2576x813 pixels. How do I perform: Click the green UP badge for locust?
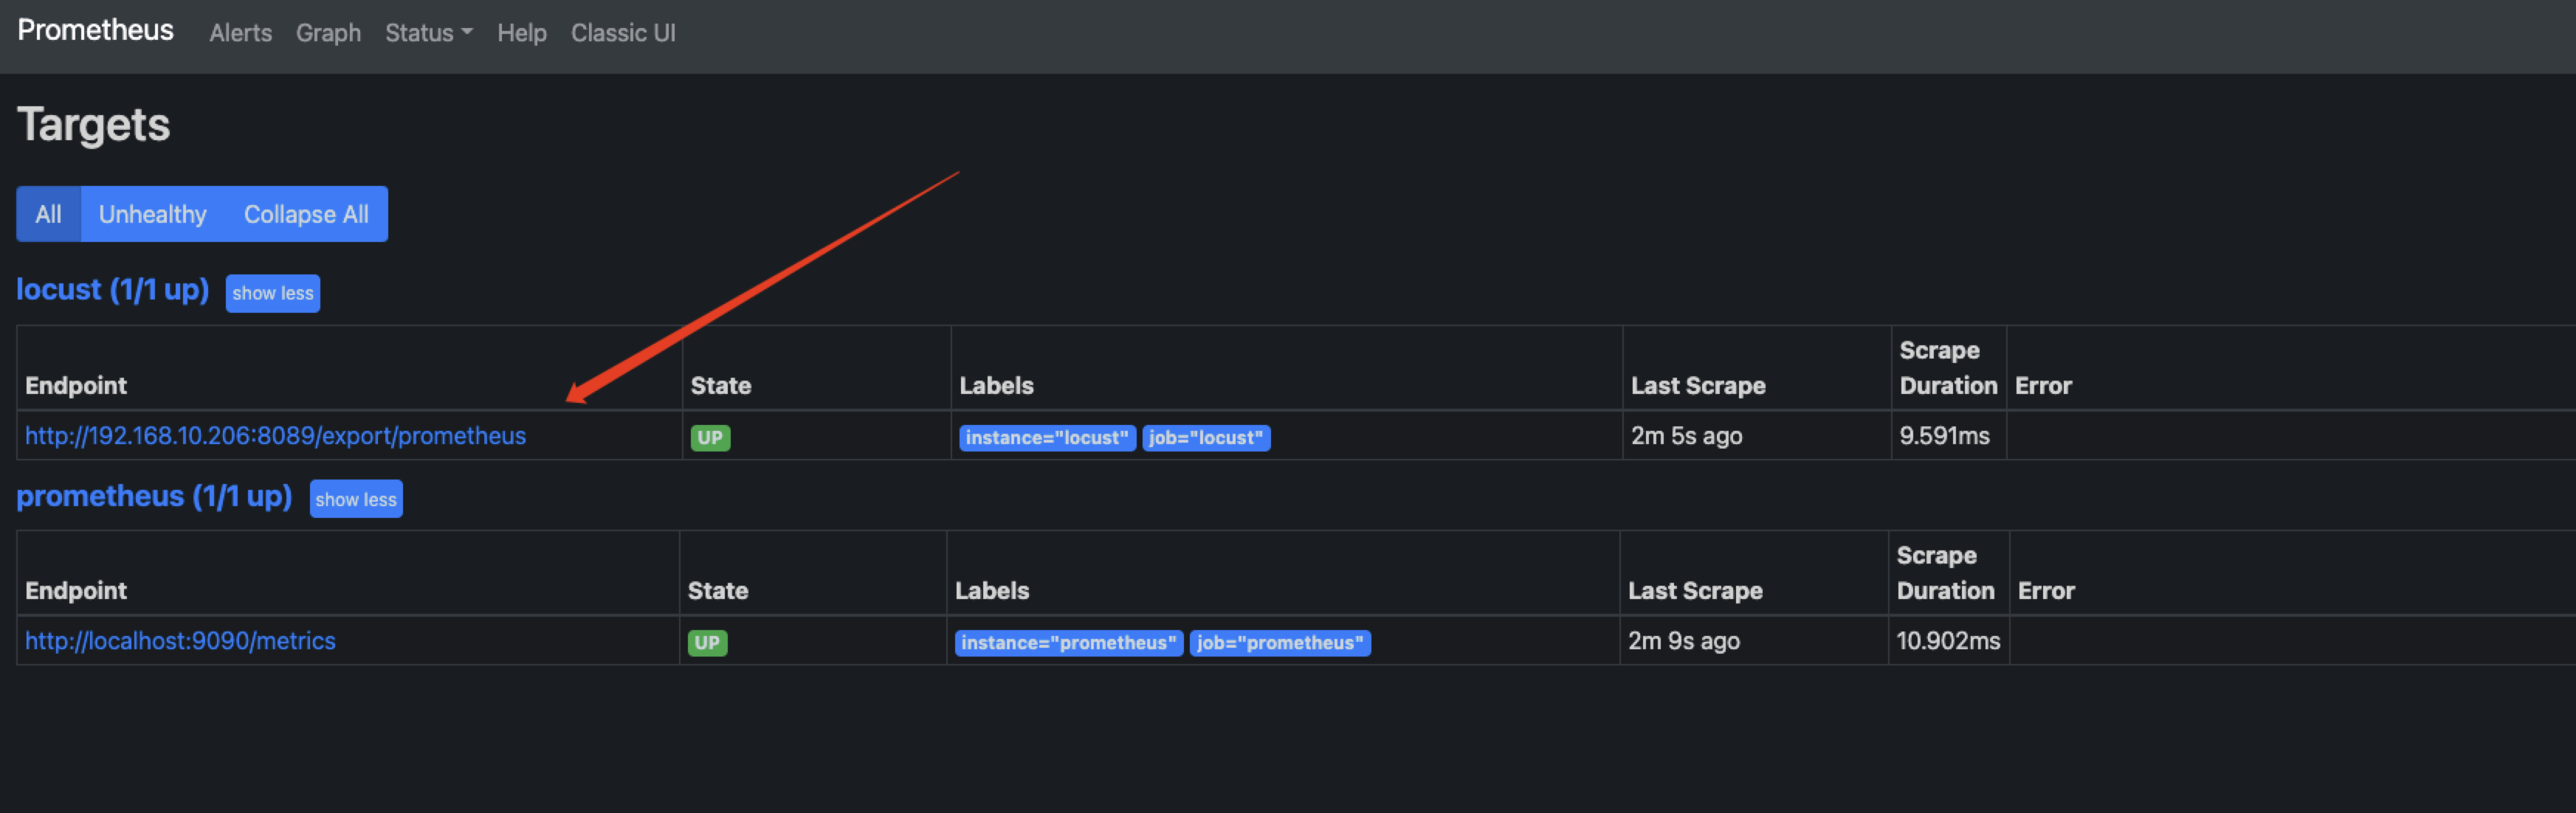(x=709, y=438)
